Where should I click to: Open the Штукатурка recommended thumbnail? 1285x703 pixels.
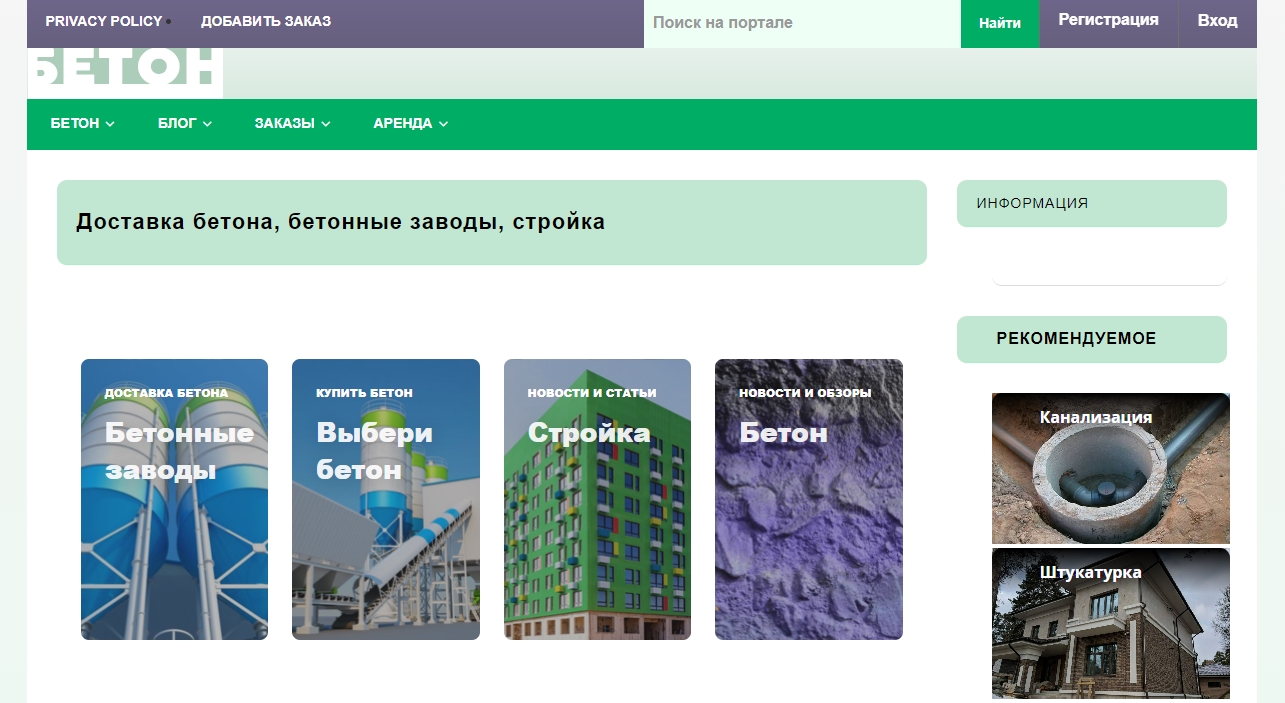pos(1111,623)
